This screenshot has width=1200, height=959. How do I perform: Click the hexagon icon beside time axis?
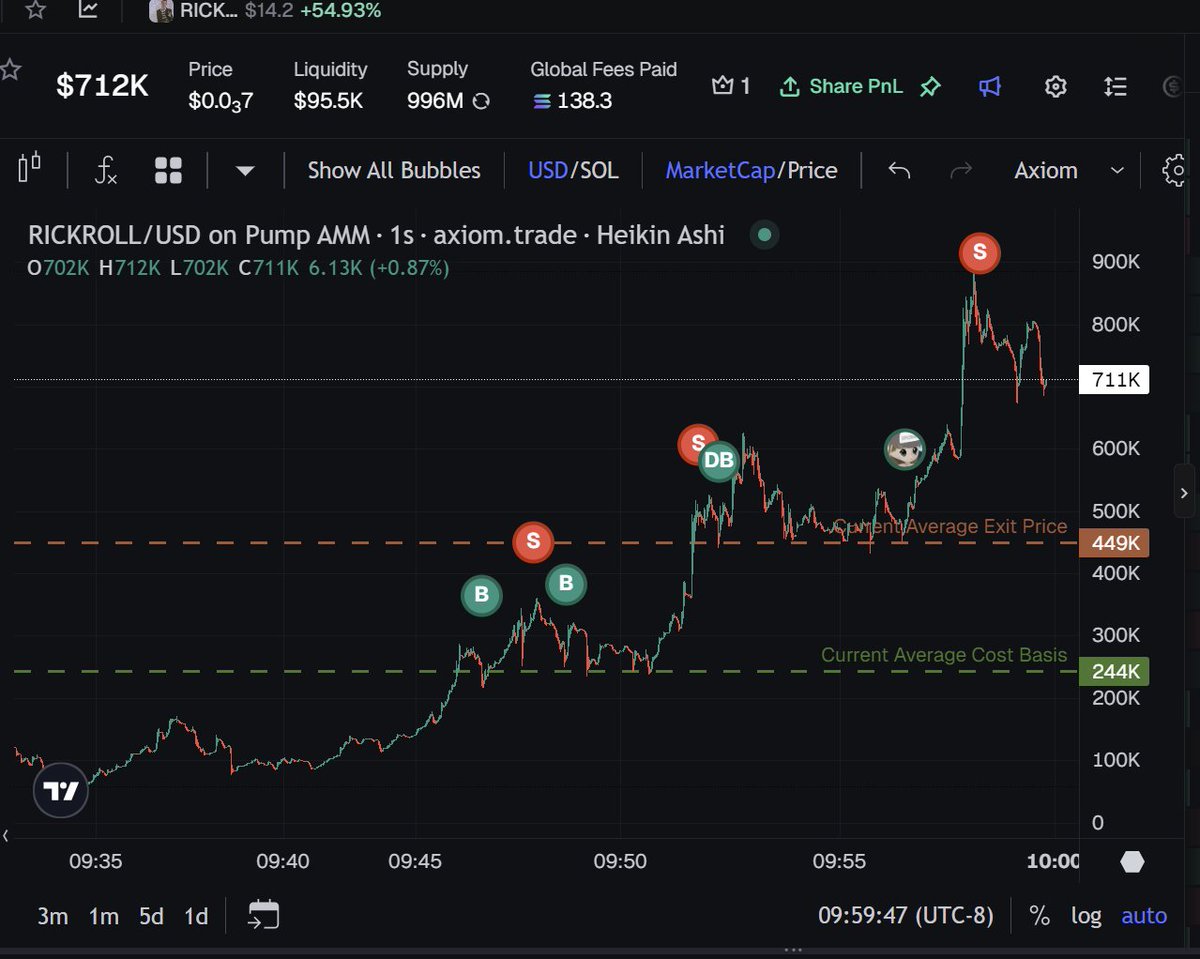[1133, 861]
